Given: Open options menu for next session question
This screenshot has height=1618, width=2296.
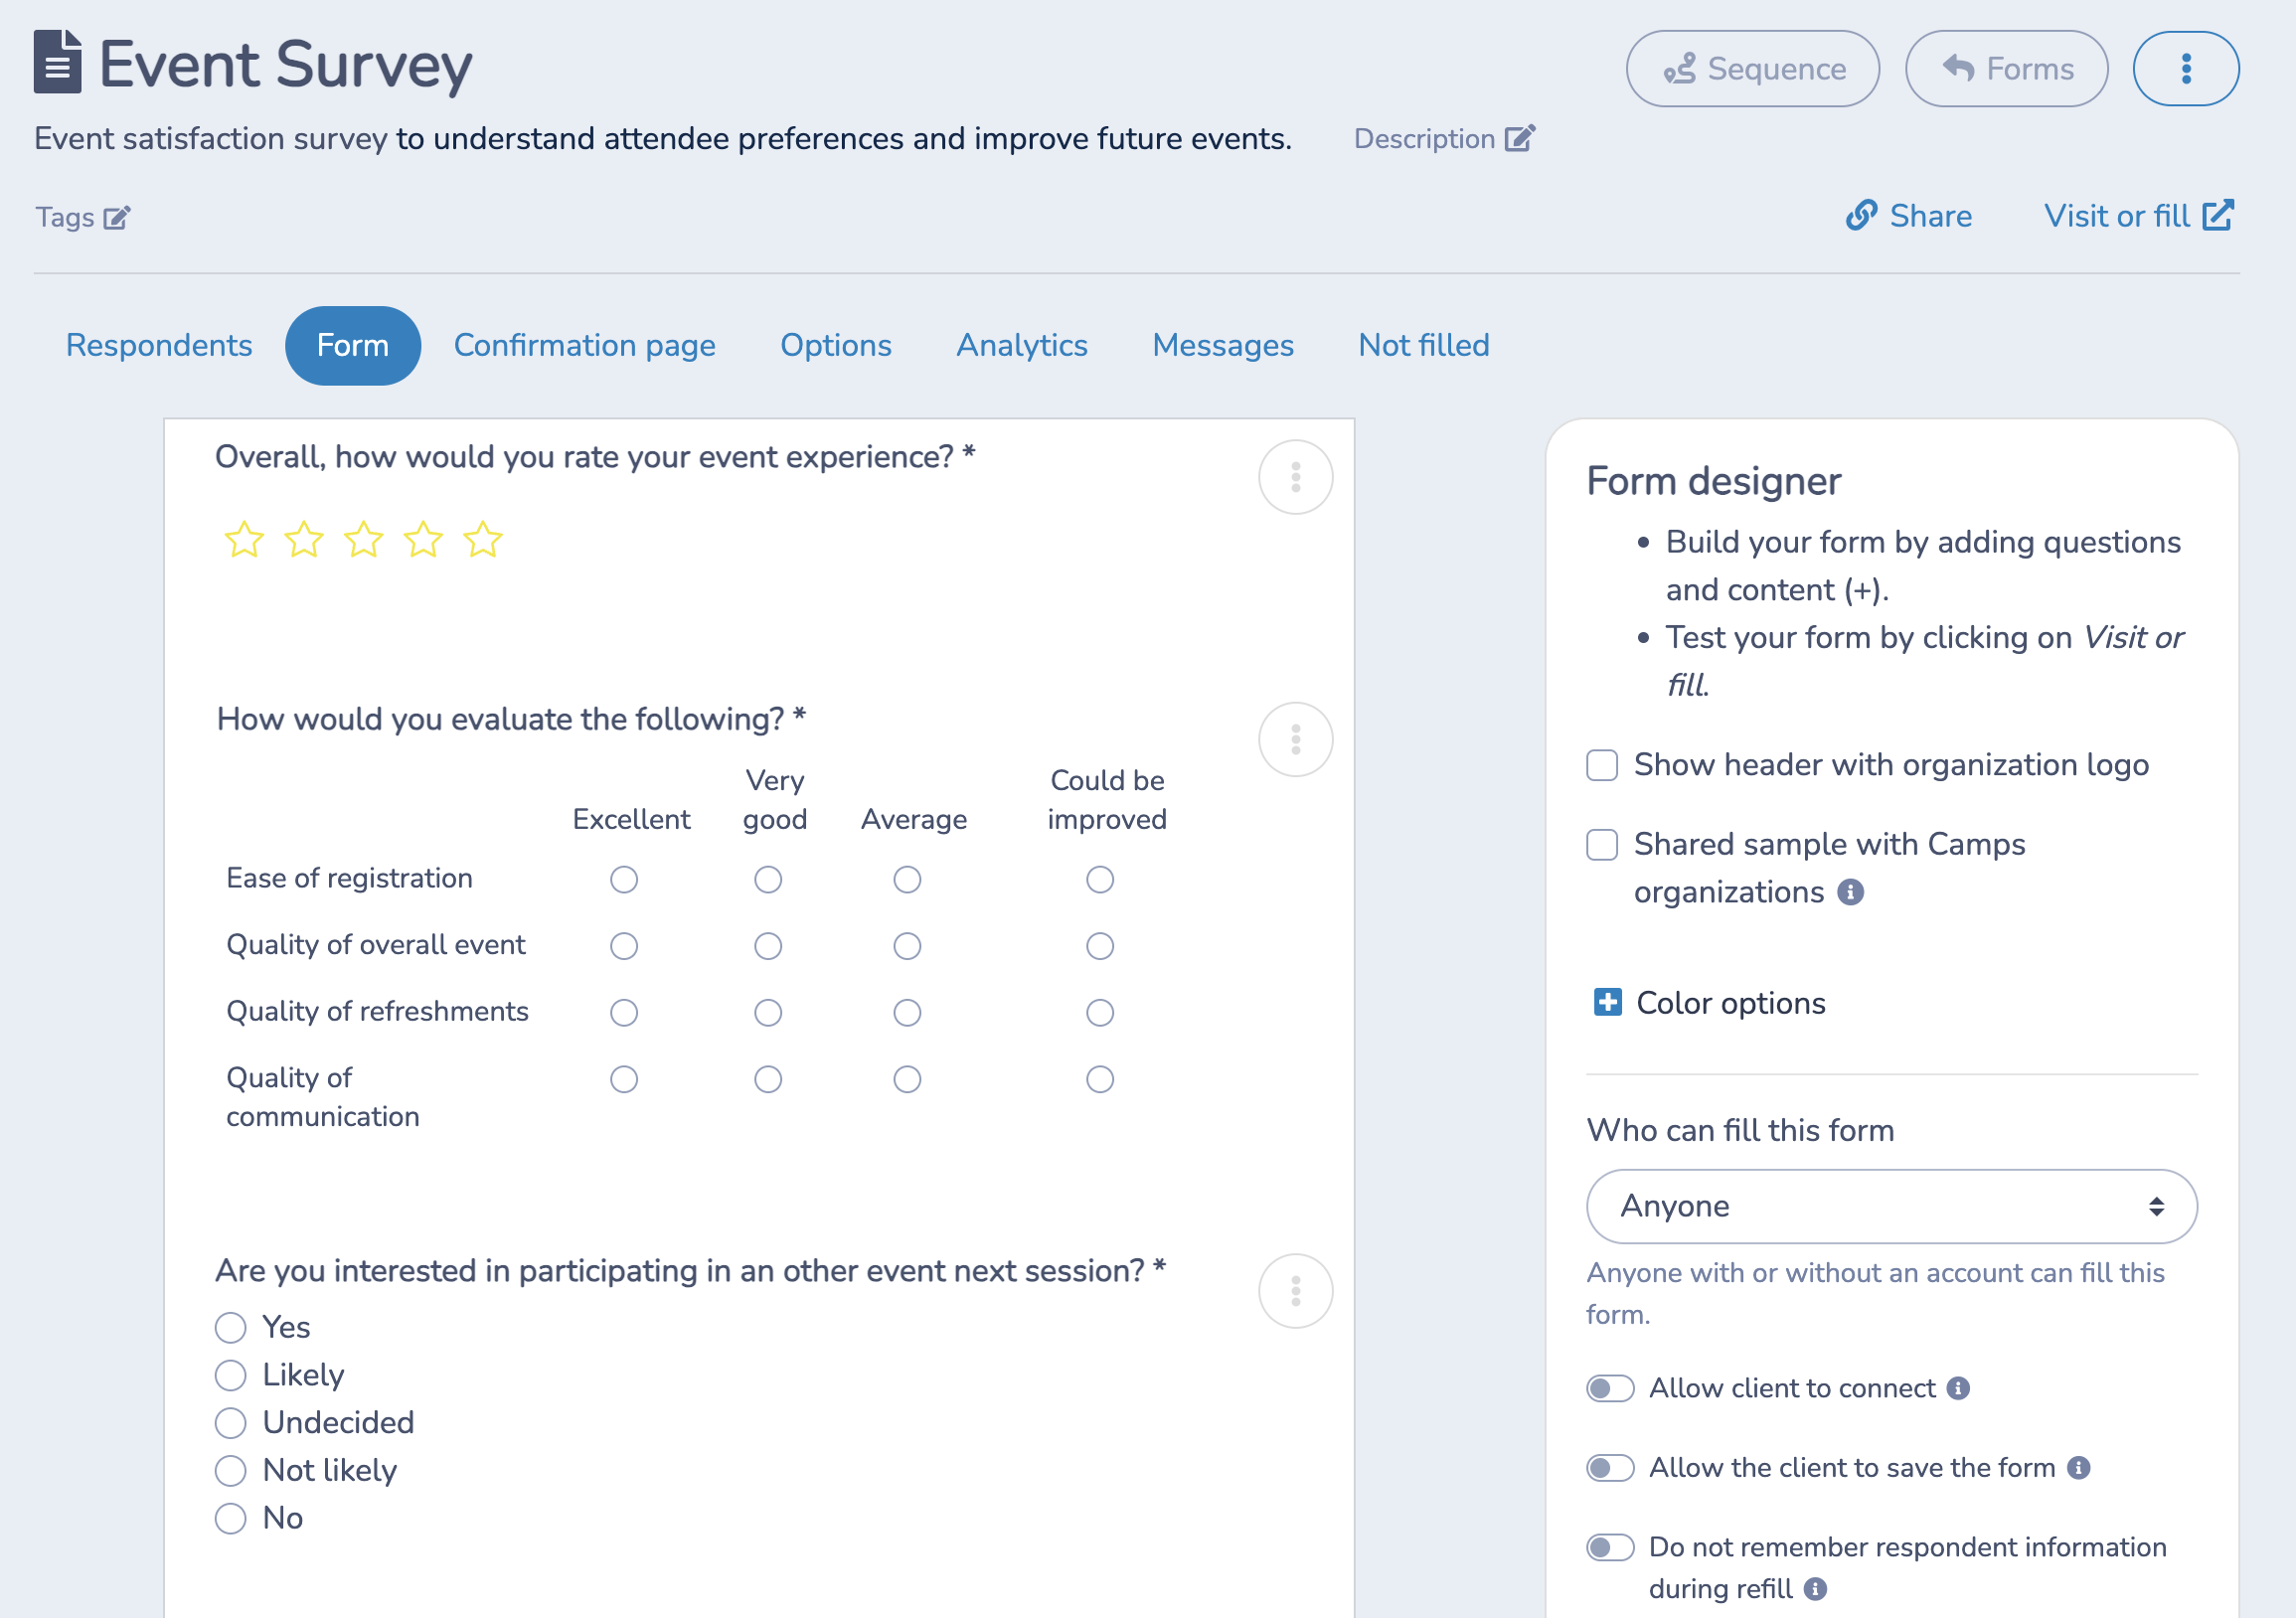Looking at the screenshot, I should tap(1295, 1291).
